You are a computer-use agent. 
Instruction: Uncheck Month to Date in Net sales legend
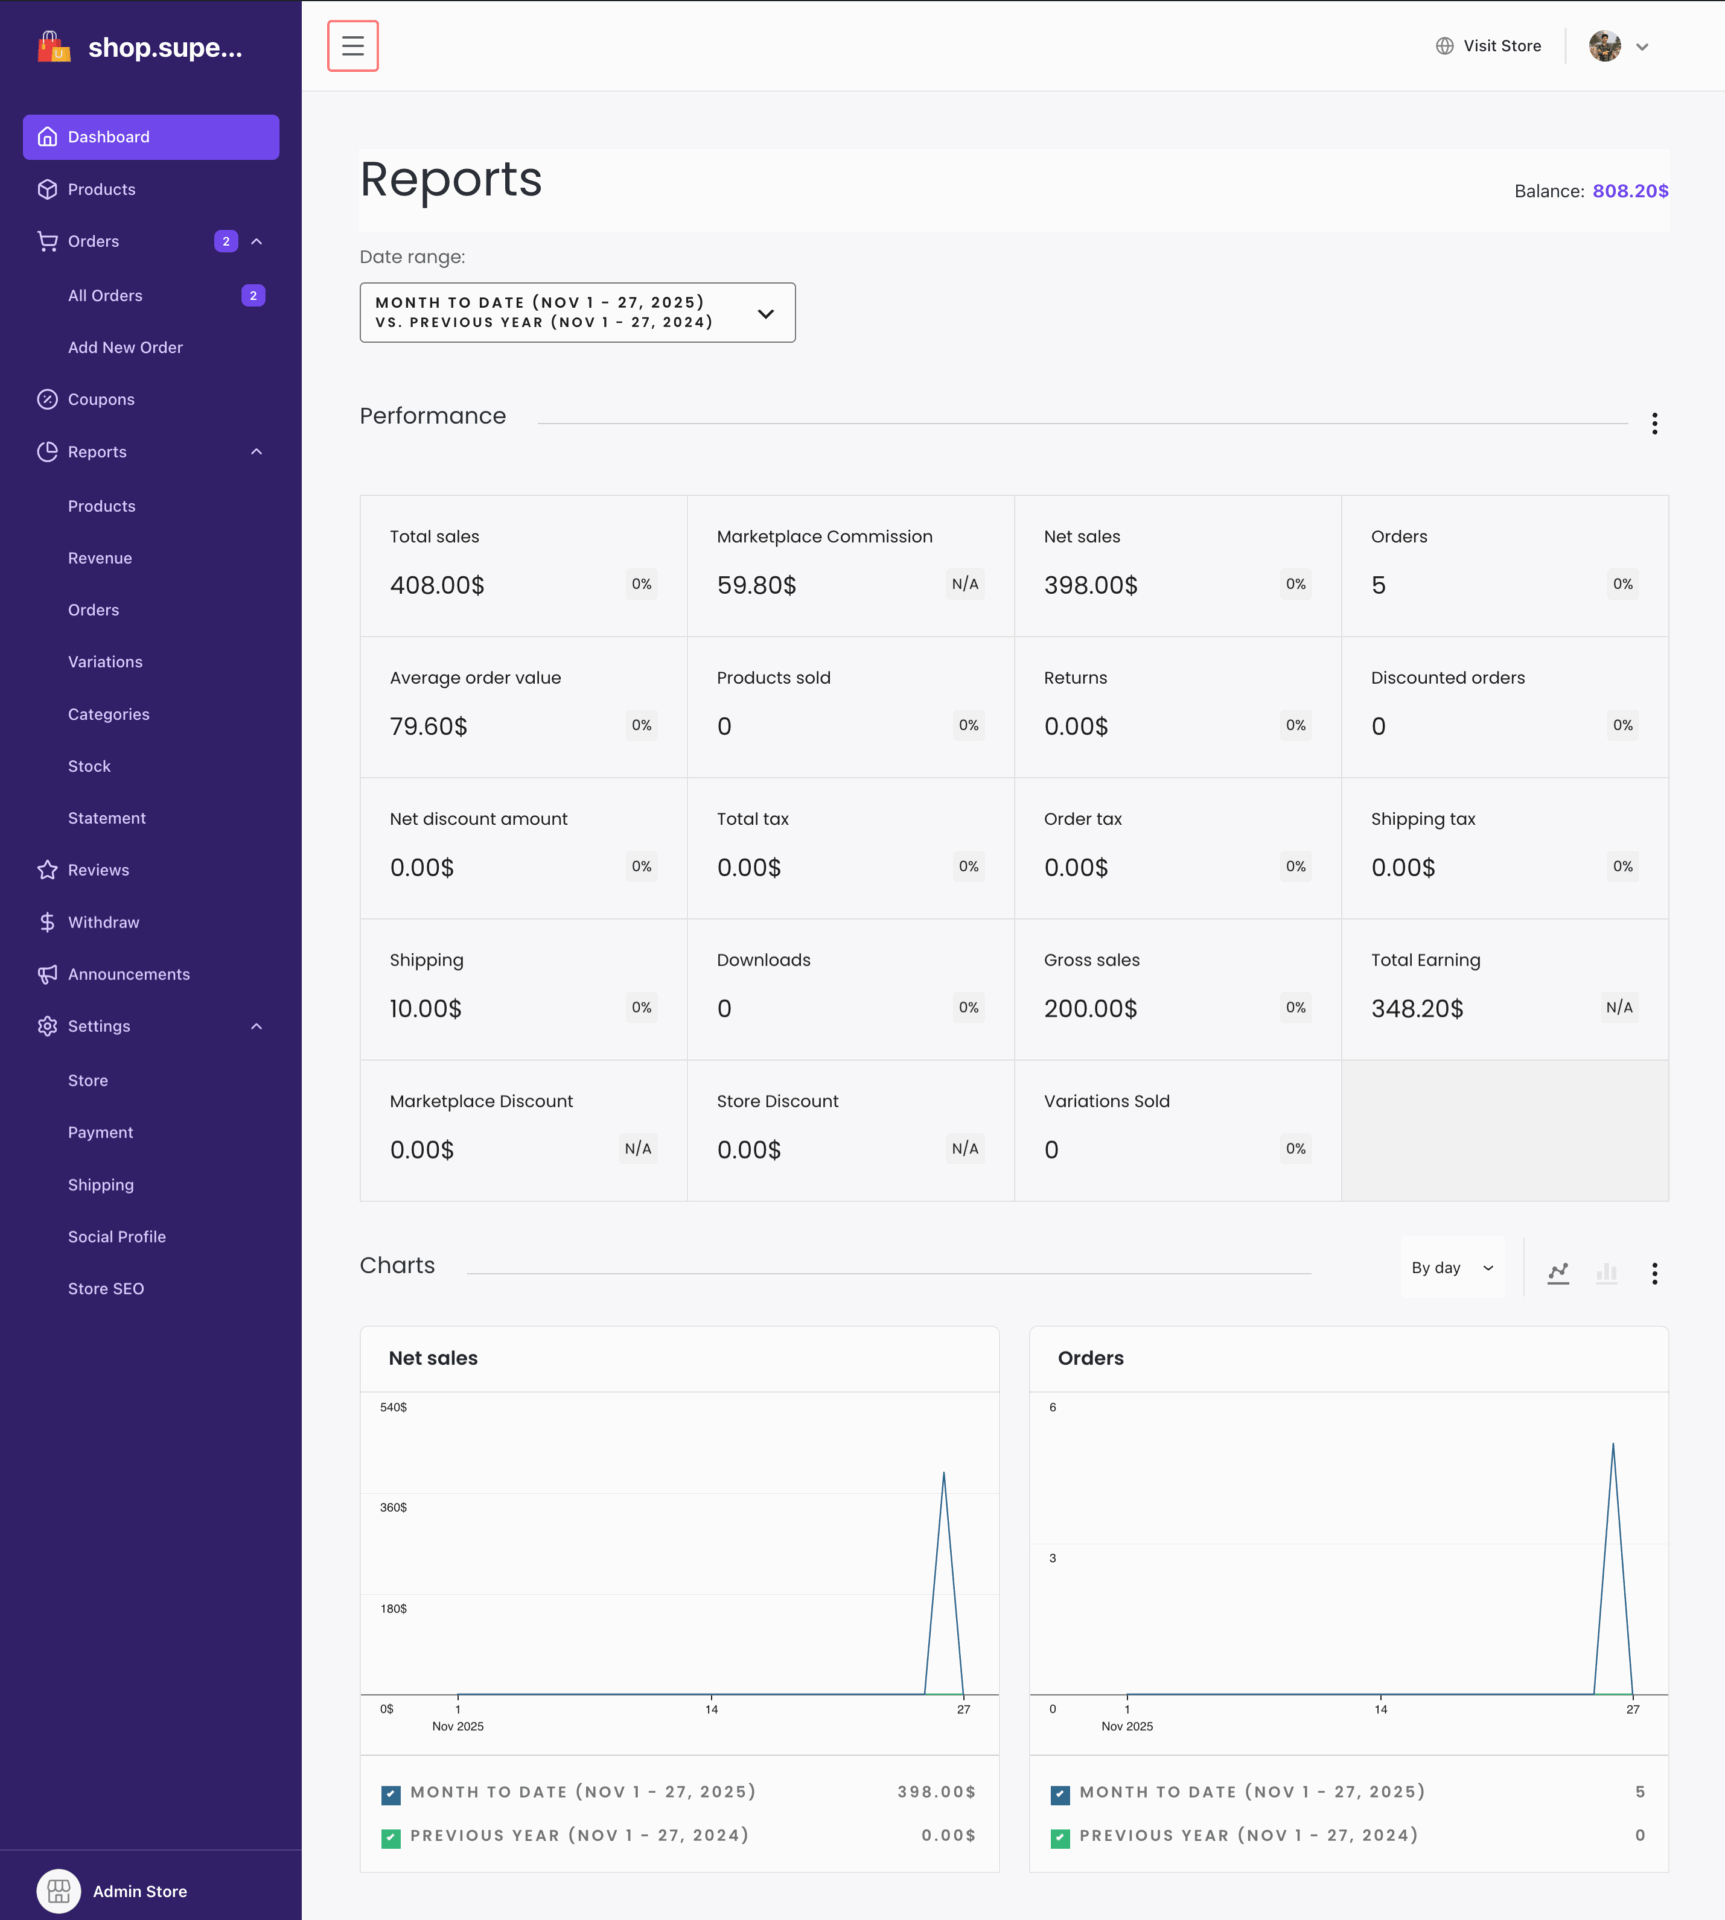coord(390,1793)
